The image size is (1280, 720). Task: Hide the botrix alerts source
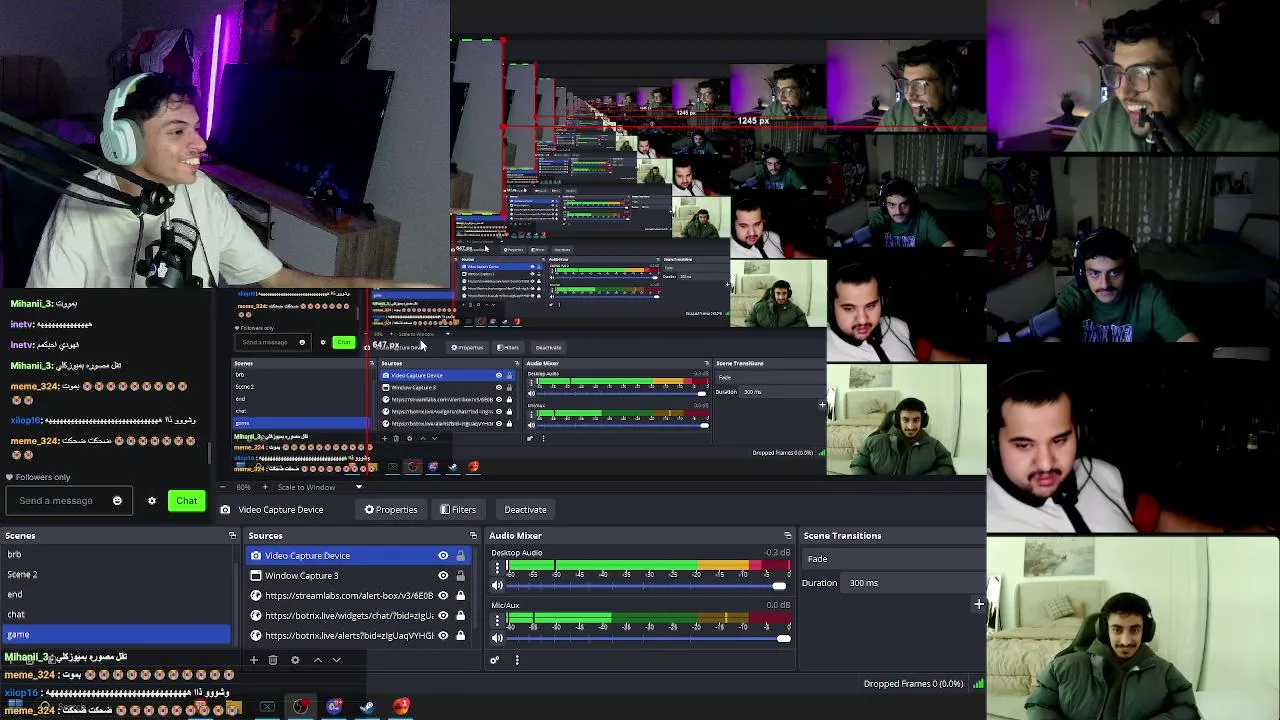coord(443,636)
